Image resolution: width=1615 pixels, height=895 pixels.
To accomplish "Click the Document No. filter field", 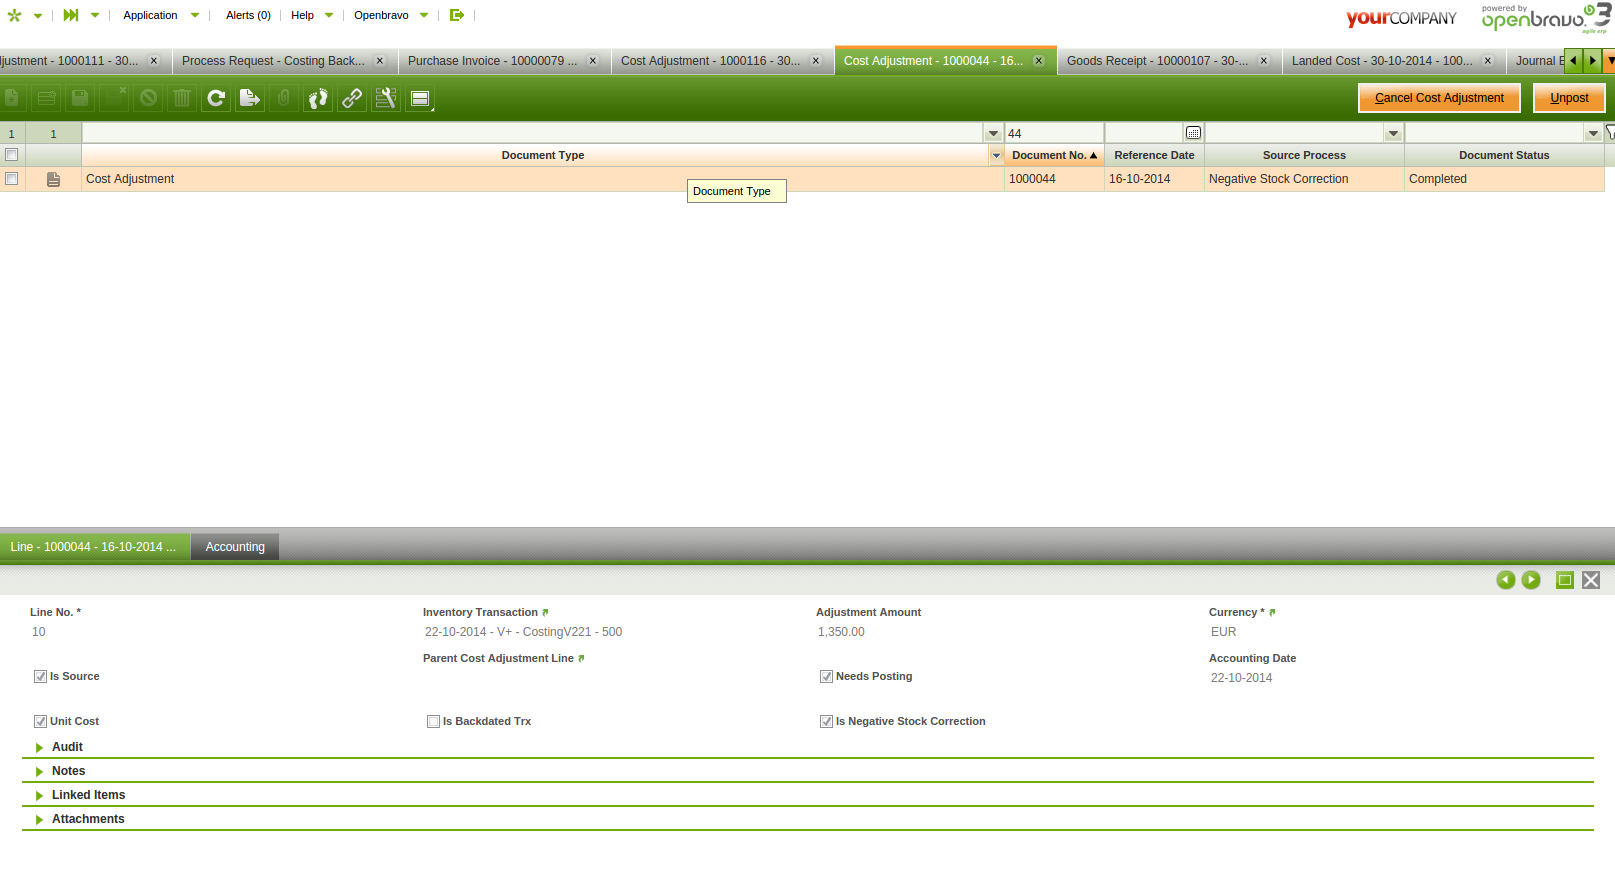I will click(1052, 133).
